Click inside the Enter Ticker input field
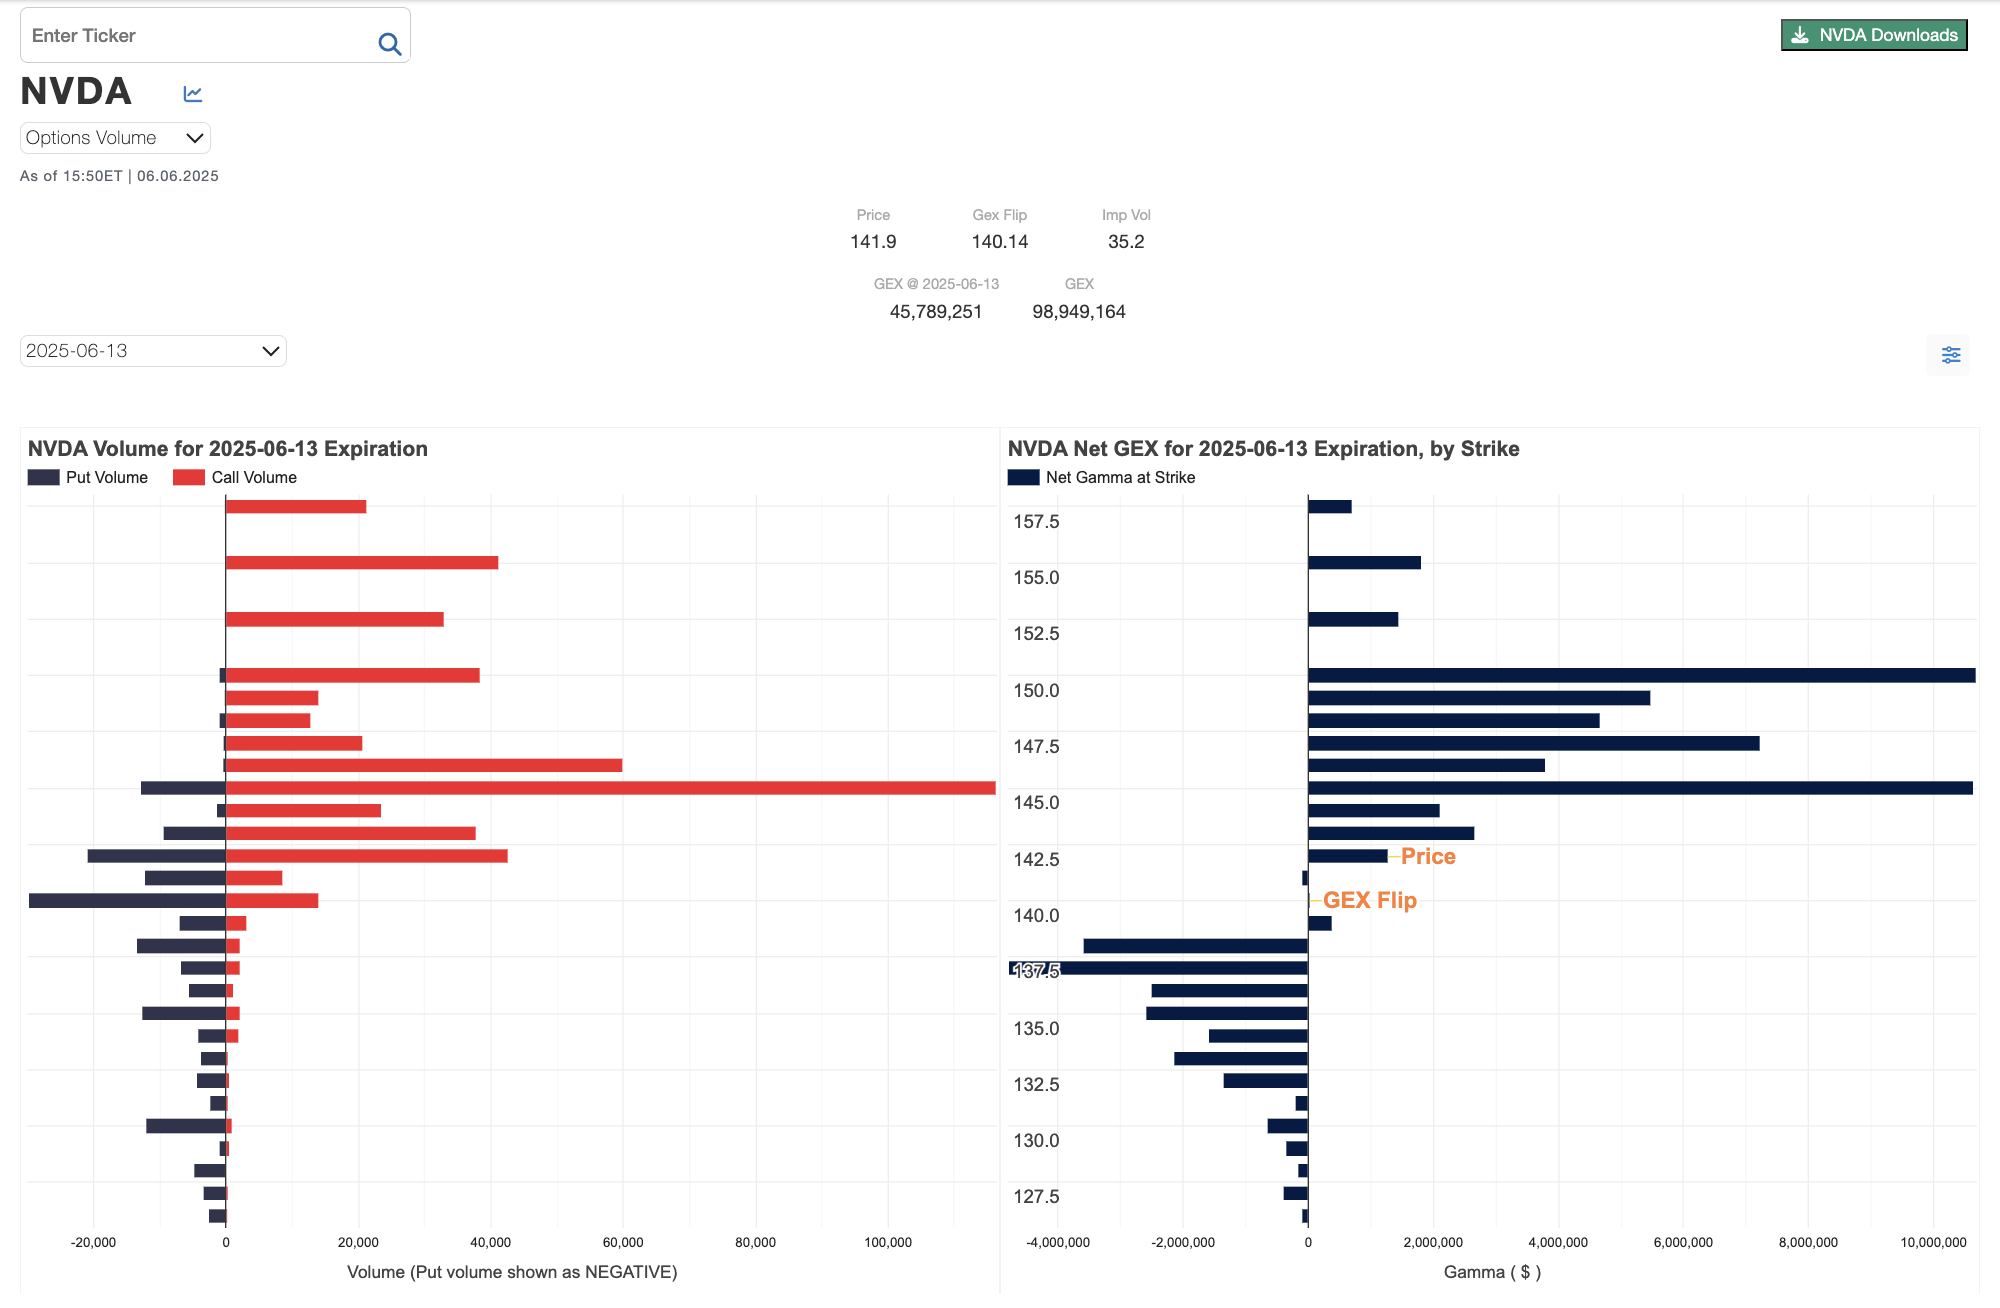This screenshot has height=1308, width=2000. (x=180, y=35)
